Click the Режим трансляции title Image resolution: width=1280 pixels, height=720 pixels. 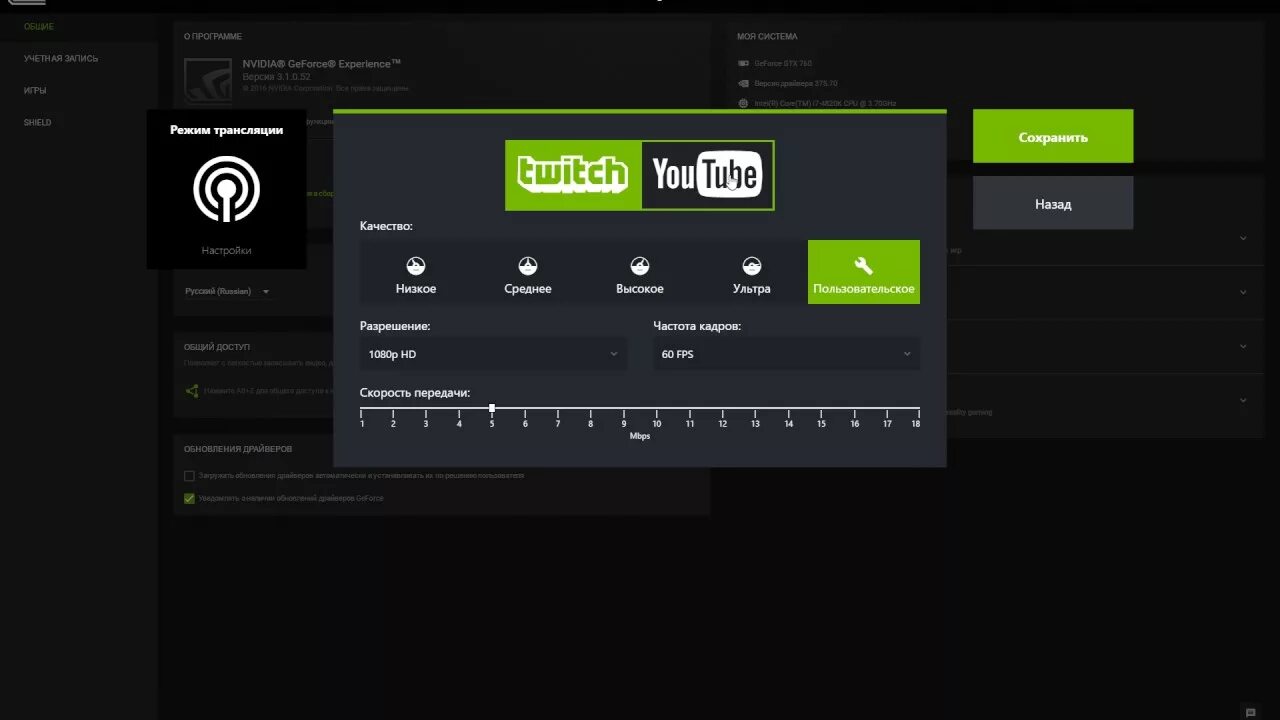tap(226, 130)
